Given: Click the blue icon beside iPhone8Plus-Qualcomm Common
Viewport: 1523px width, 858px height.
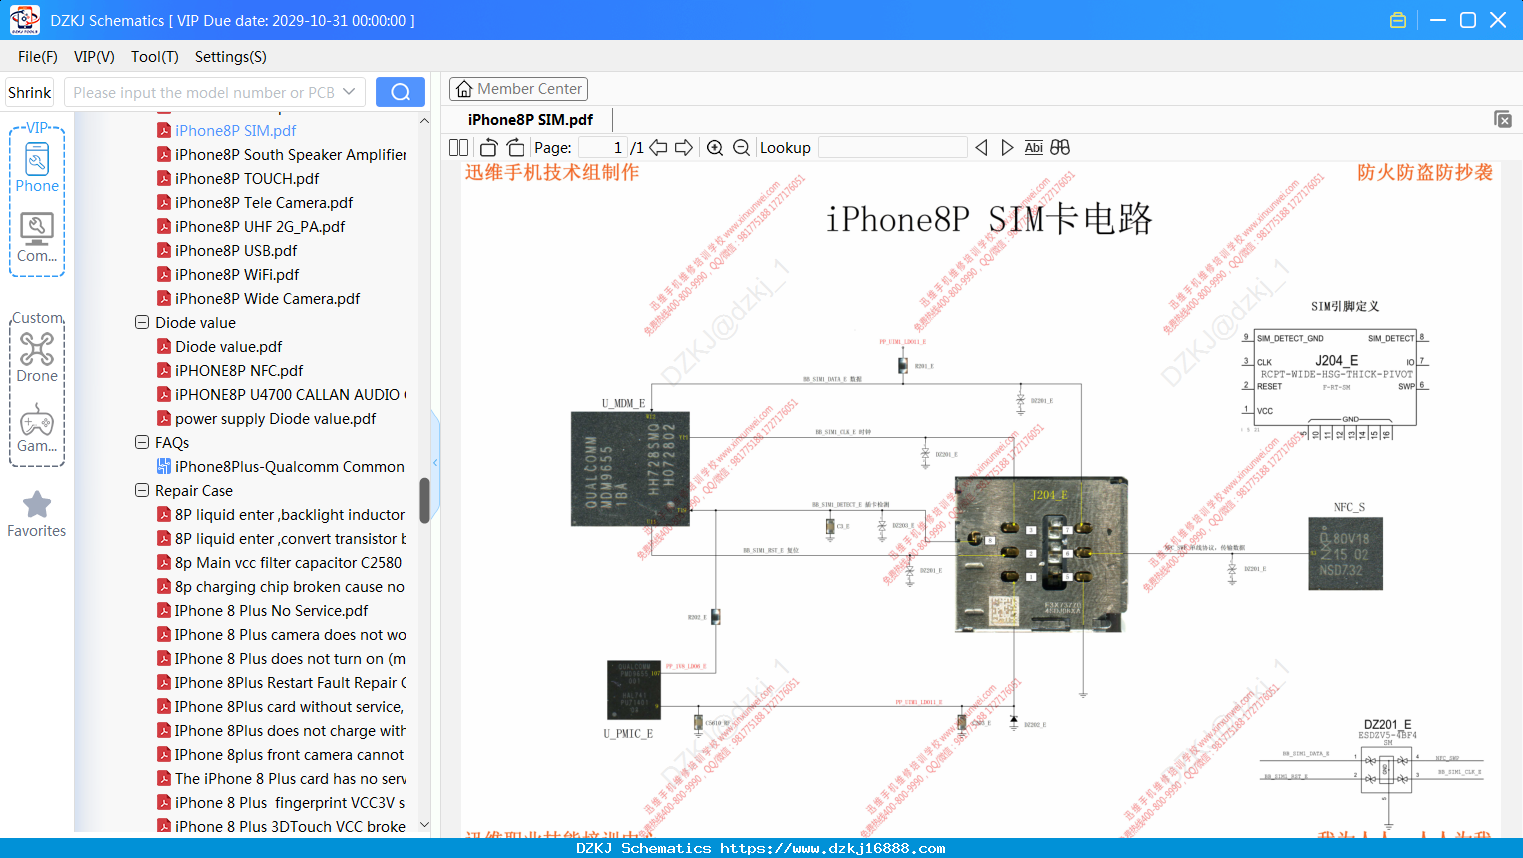Looking at the screenshot, I should [164, 467].
